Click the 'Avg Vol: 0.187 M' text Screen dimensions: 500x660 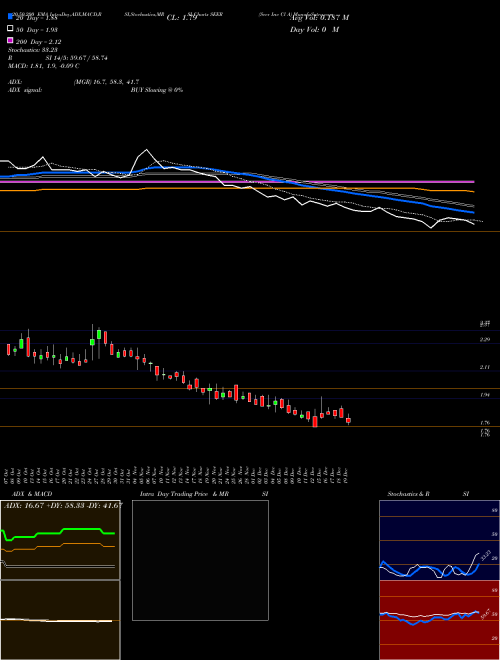[319, 18]
